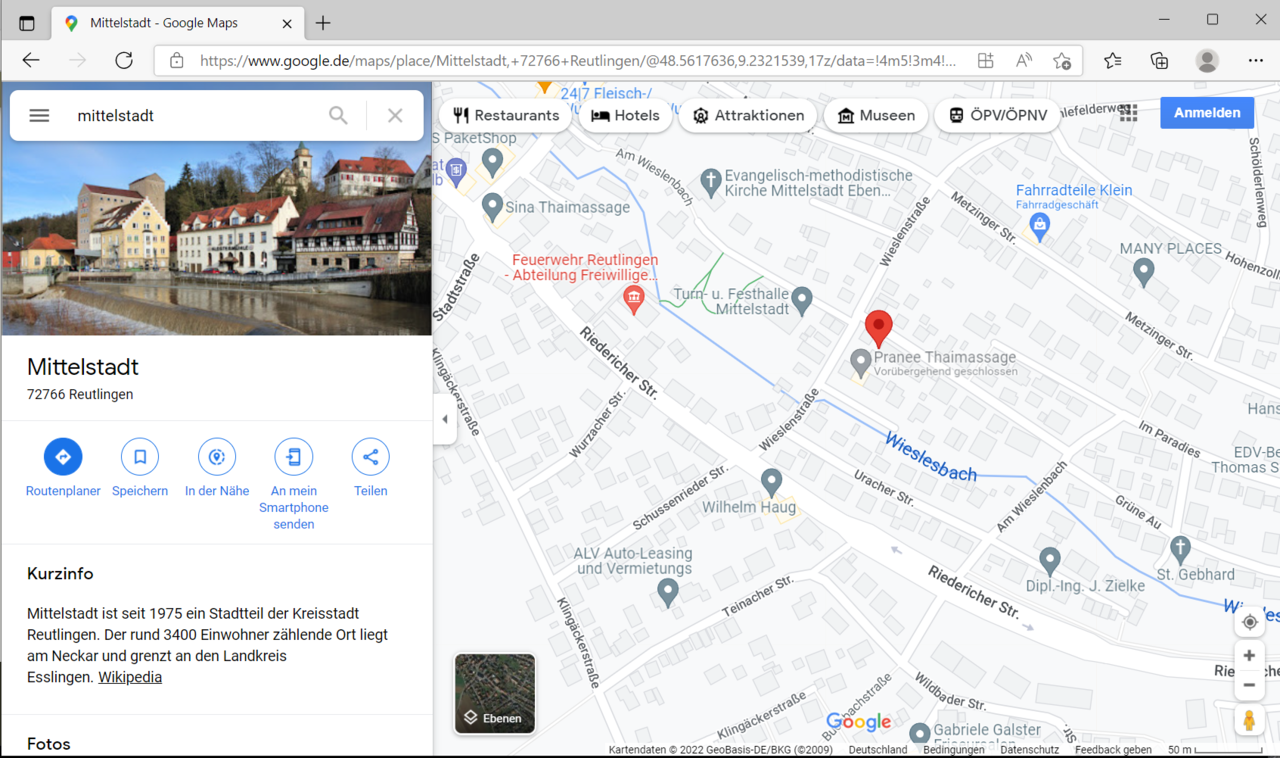1280x758 pixels.
Task: Click the red Mittelstadt location pin
Action: coord(878,329)
